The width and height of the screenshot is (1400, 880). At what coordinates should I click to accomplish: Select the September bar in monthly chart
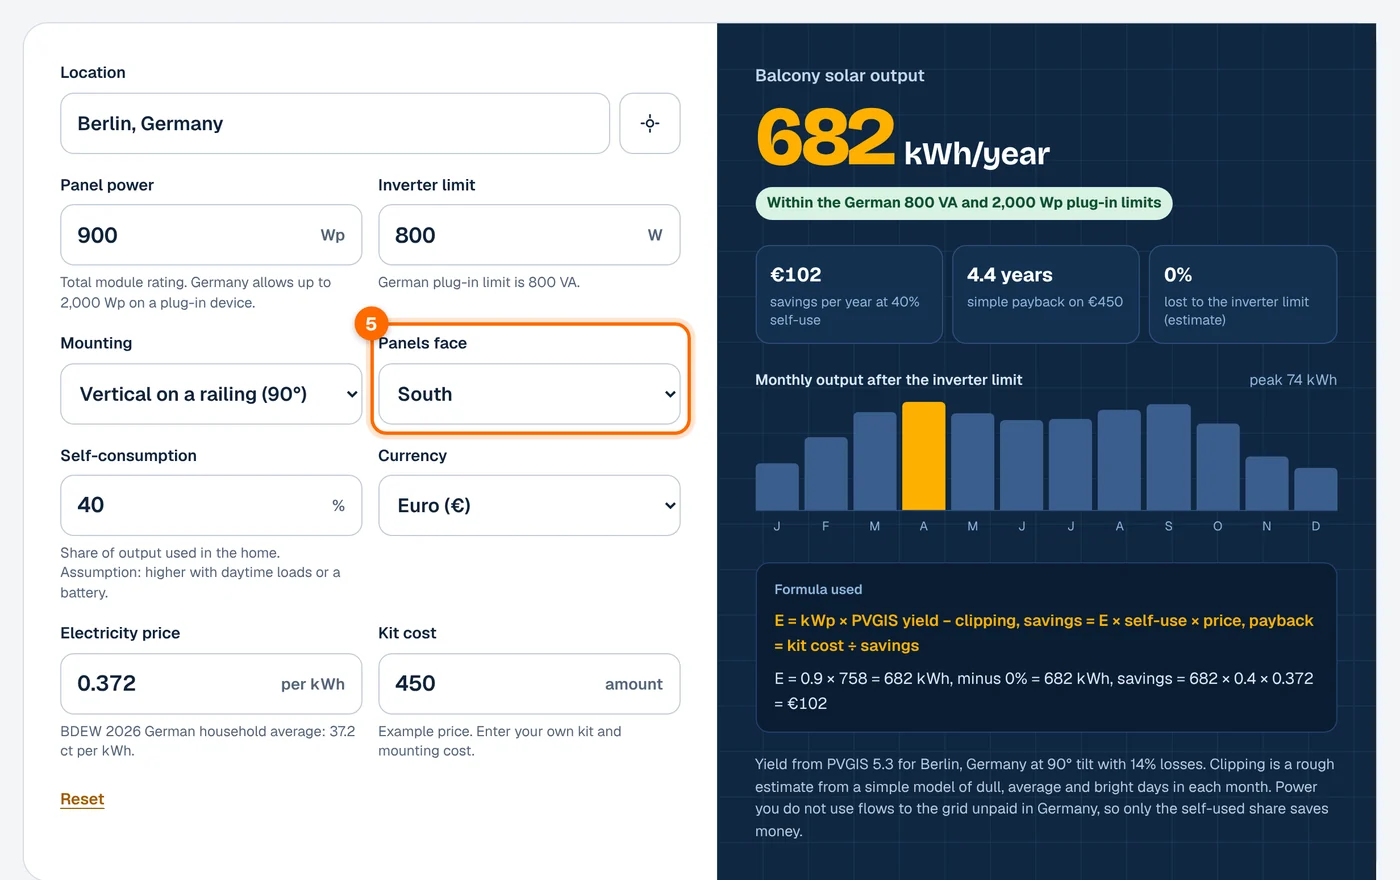(1168, 457)
